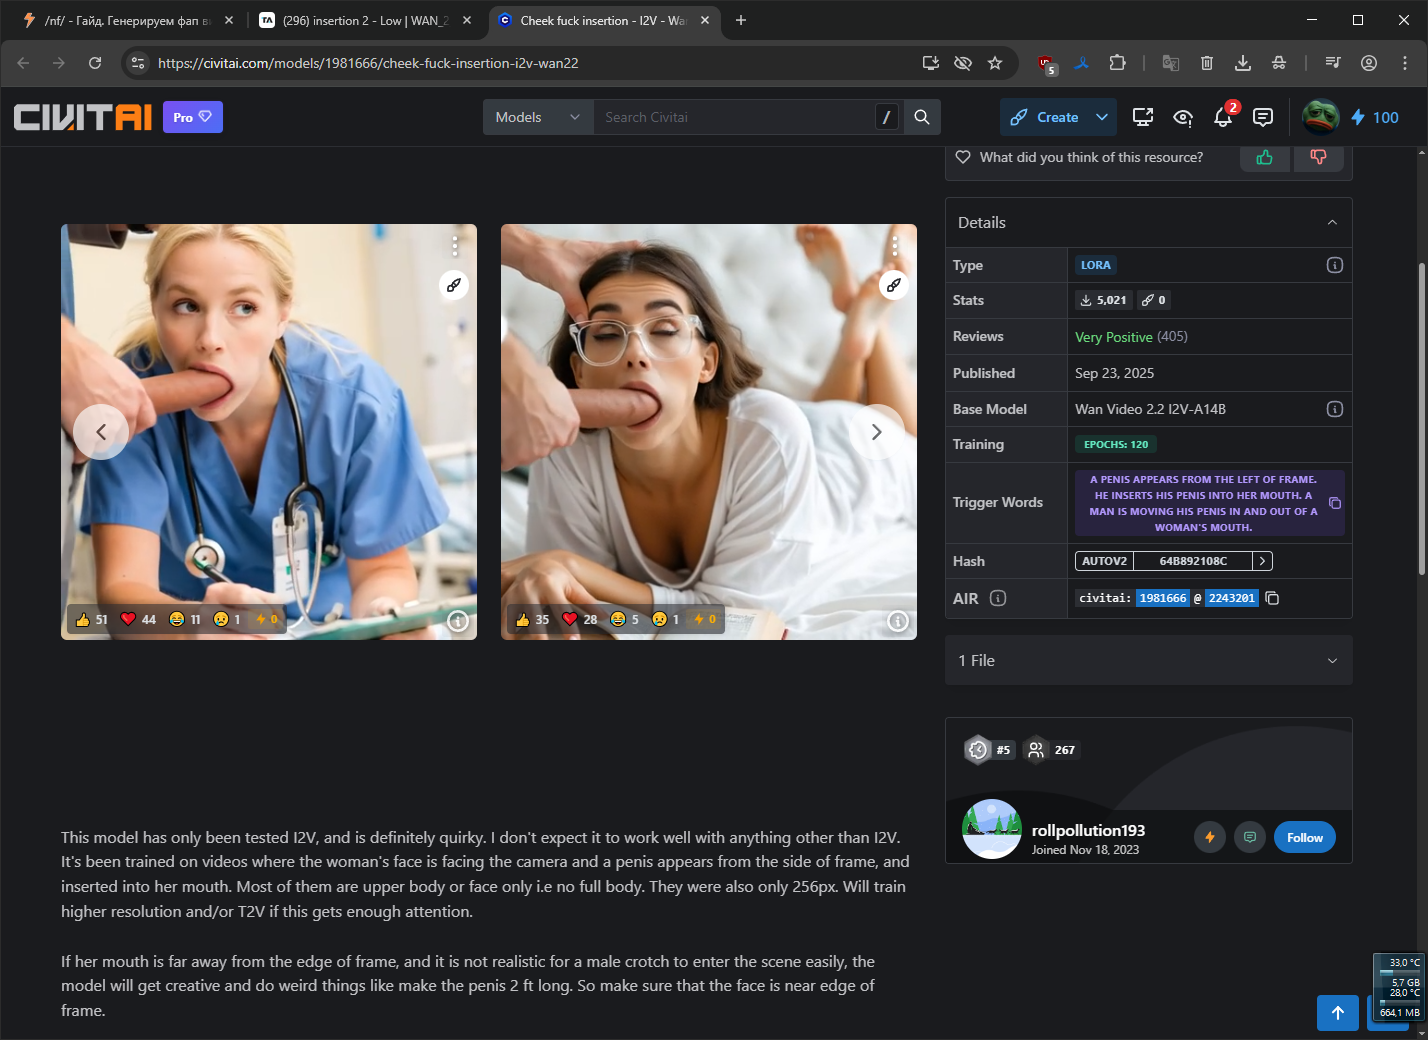
Task: Toggle the like reaction showing 35
Action: 532,620
